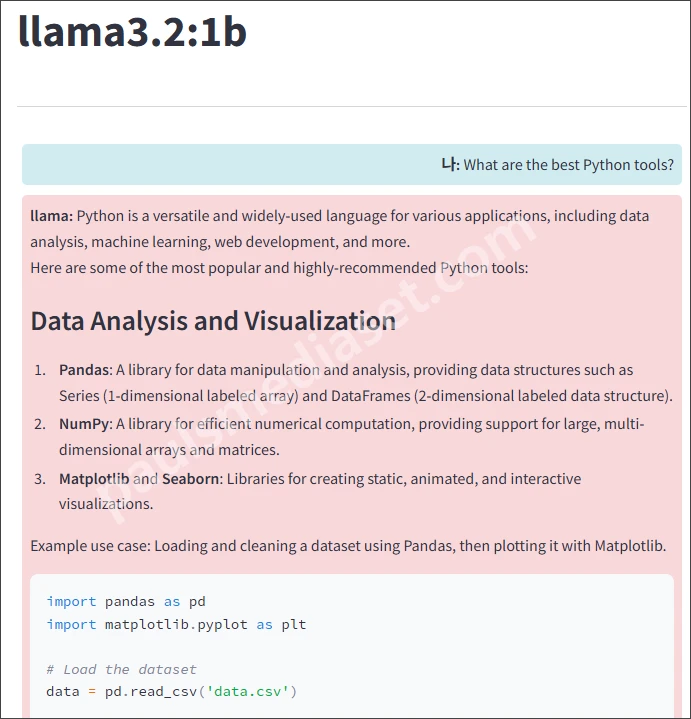The height and width of the screenshot is (719, 691).
Task: Click the bold "llama:" responder label
Action: (51, 216)
